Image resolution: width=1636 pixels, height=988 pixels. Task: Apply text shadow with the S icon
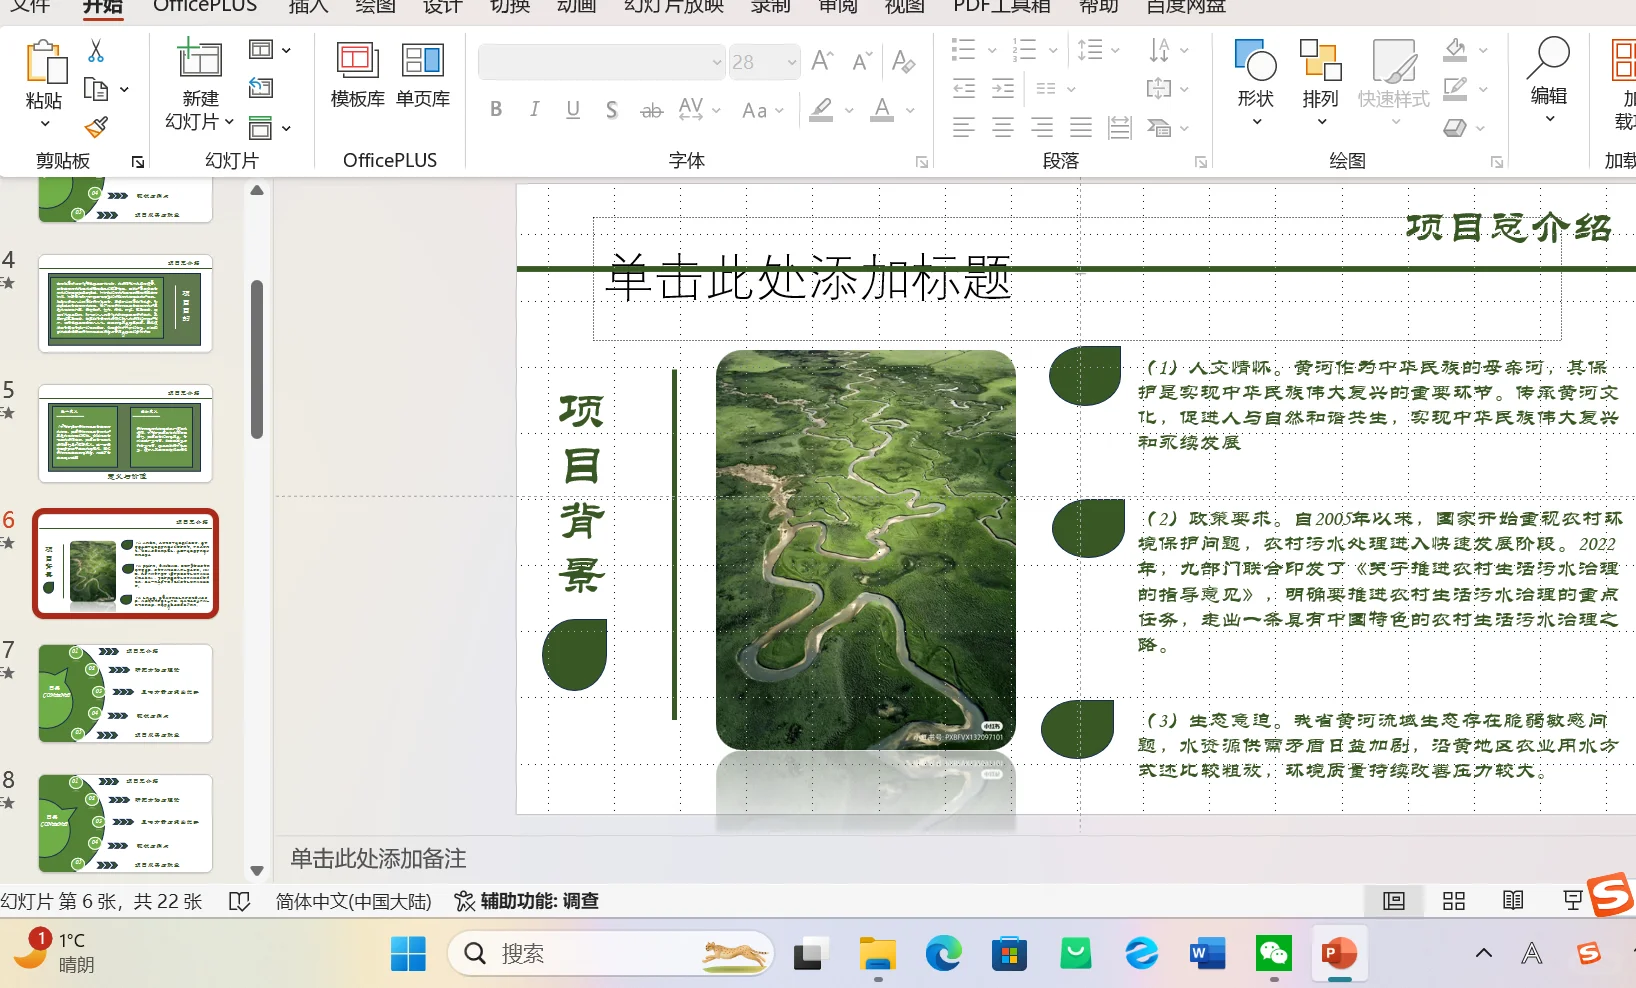pyautogui.click(x=611, y=110)
